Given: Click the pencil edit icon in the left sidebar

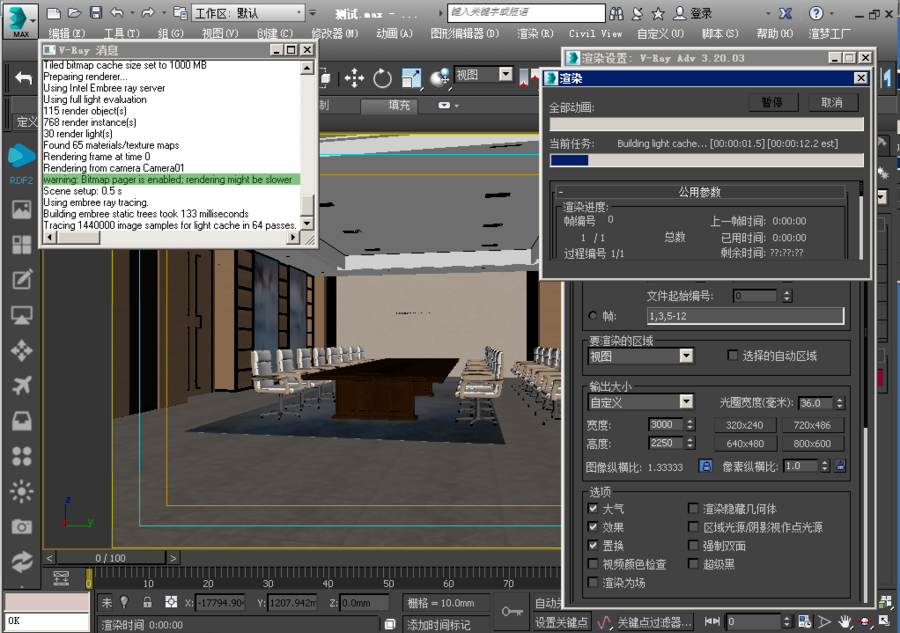Looking at the screenshot, I should (x=22, y=279).
